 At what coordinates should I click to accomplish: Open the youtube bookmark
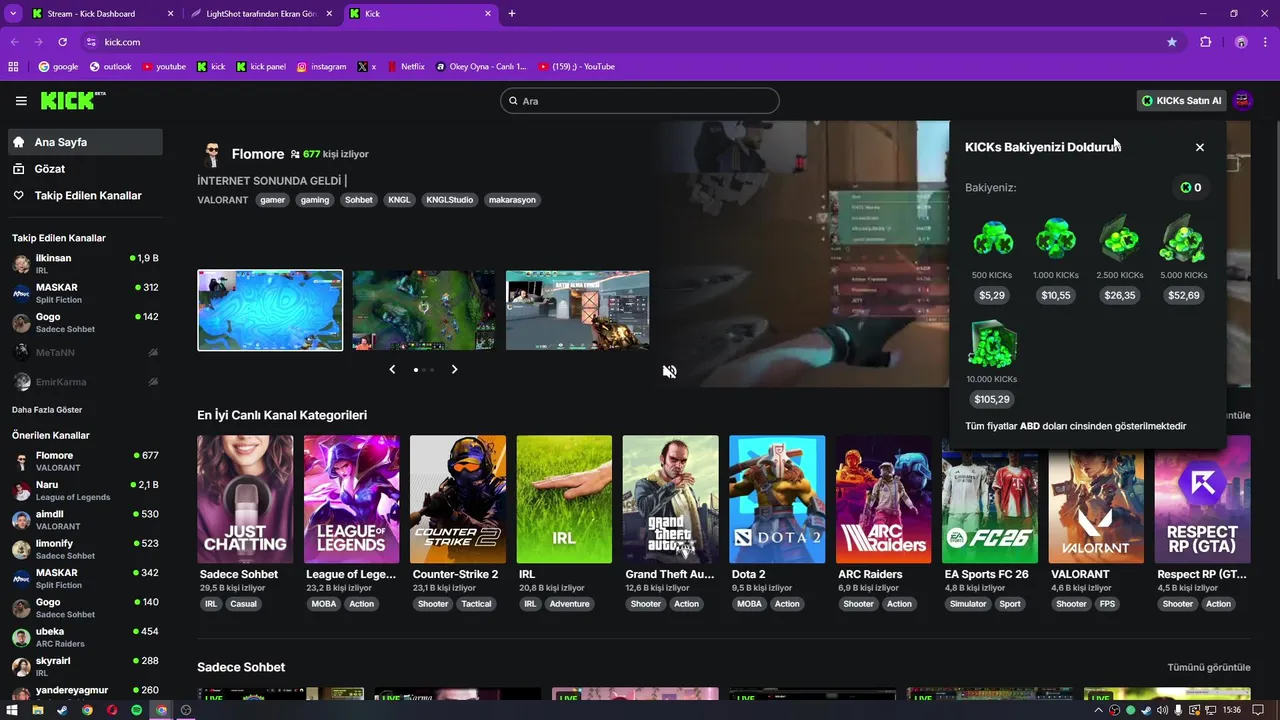[x=164, y=67]
